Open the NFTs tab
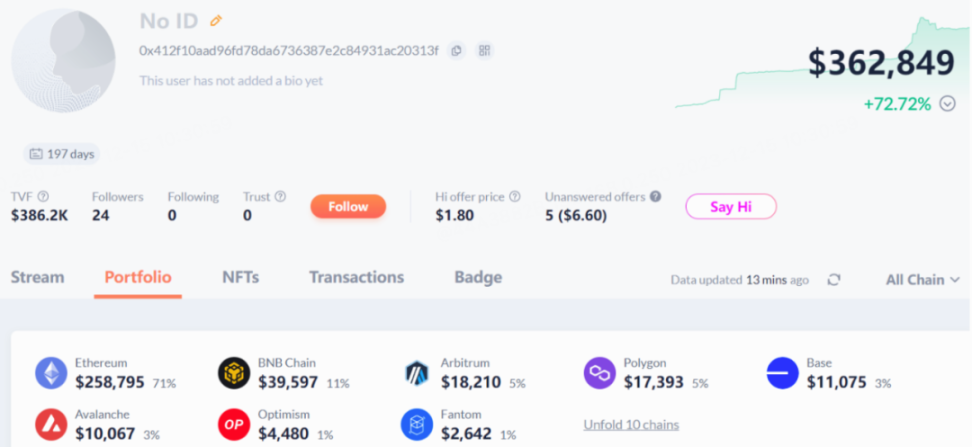The height and width of the screenshot is (447, 972). tap(240, 278)
